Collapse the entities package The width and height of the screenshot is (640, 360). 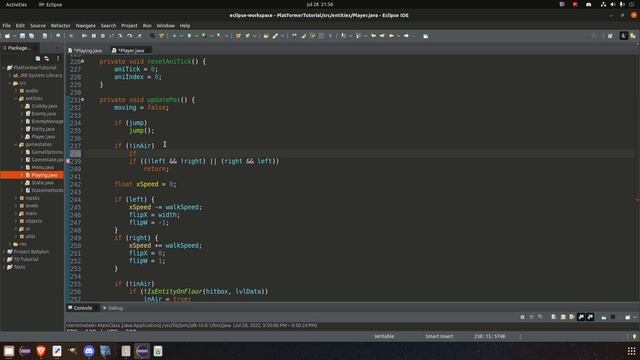coord(16,98)
